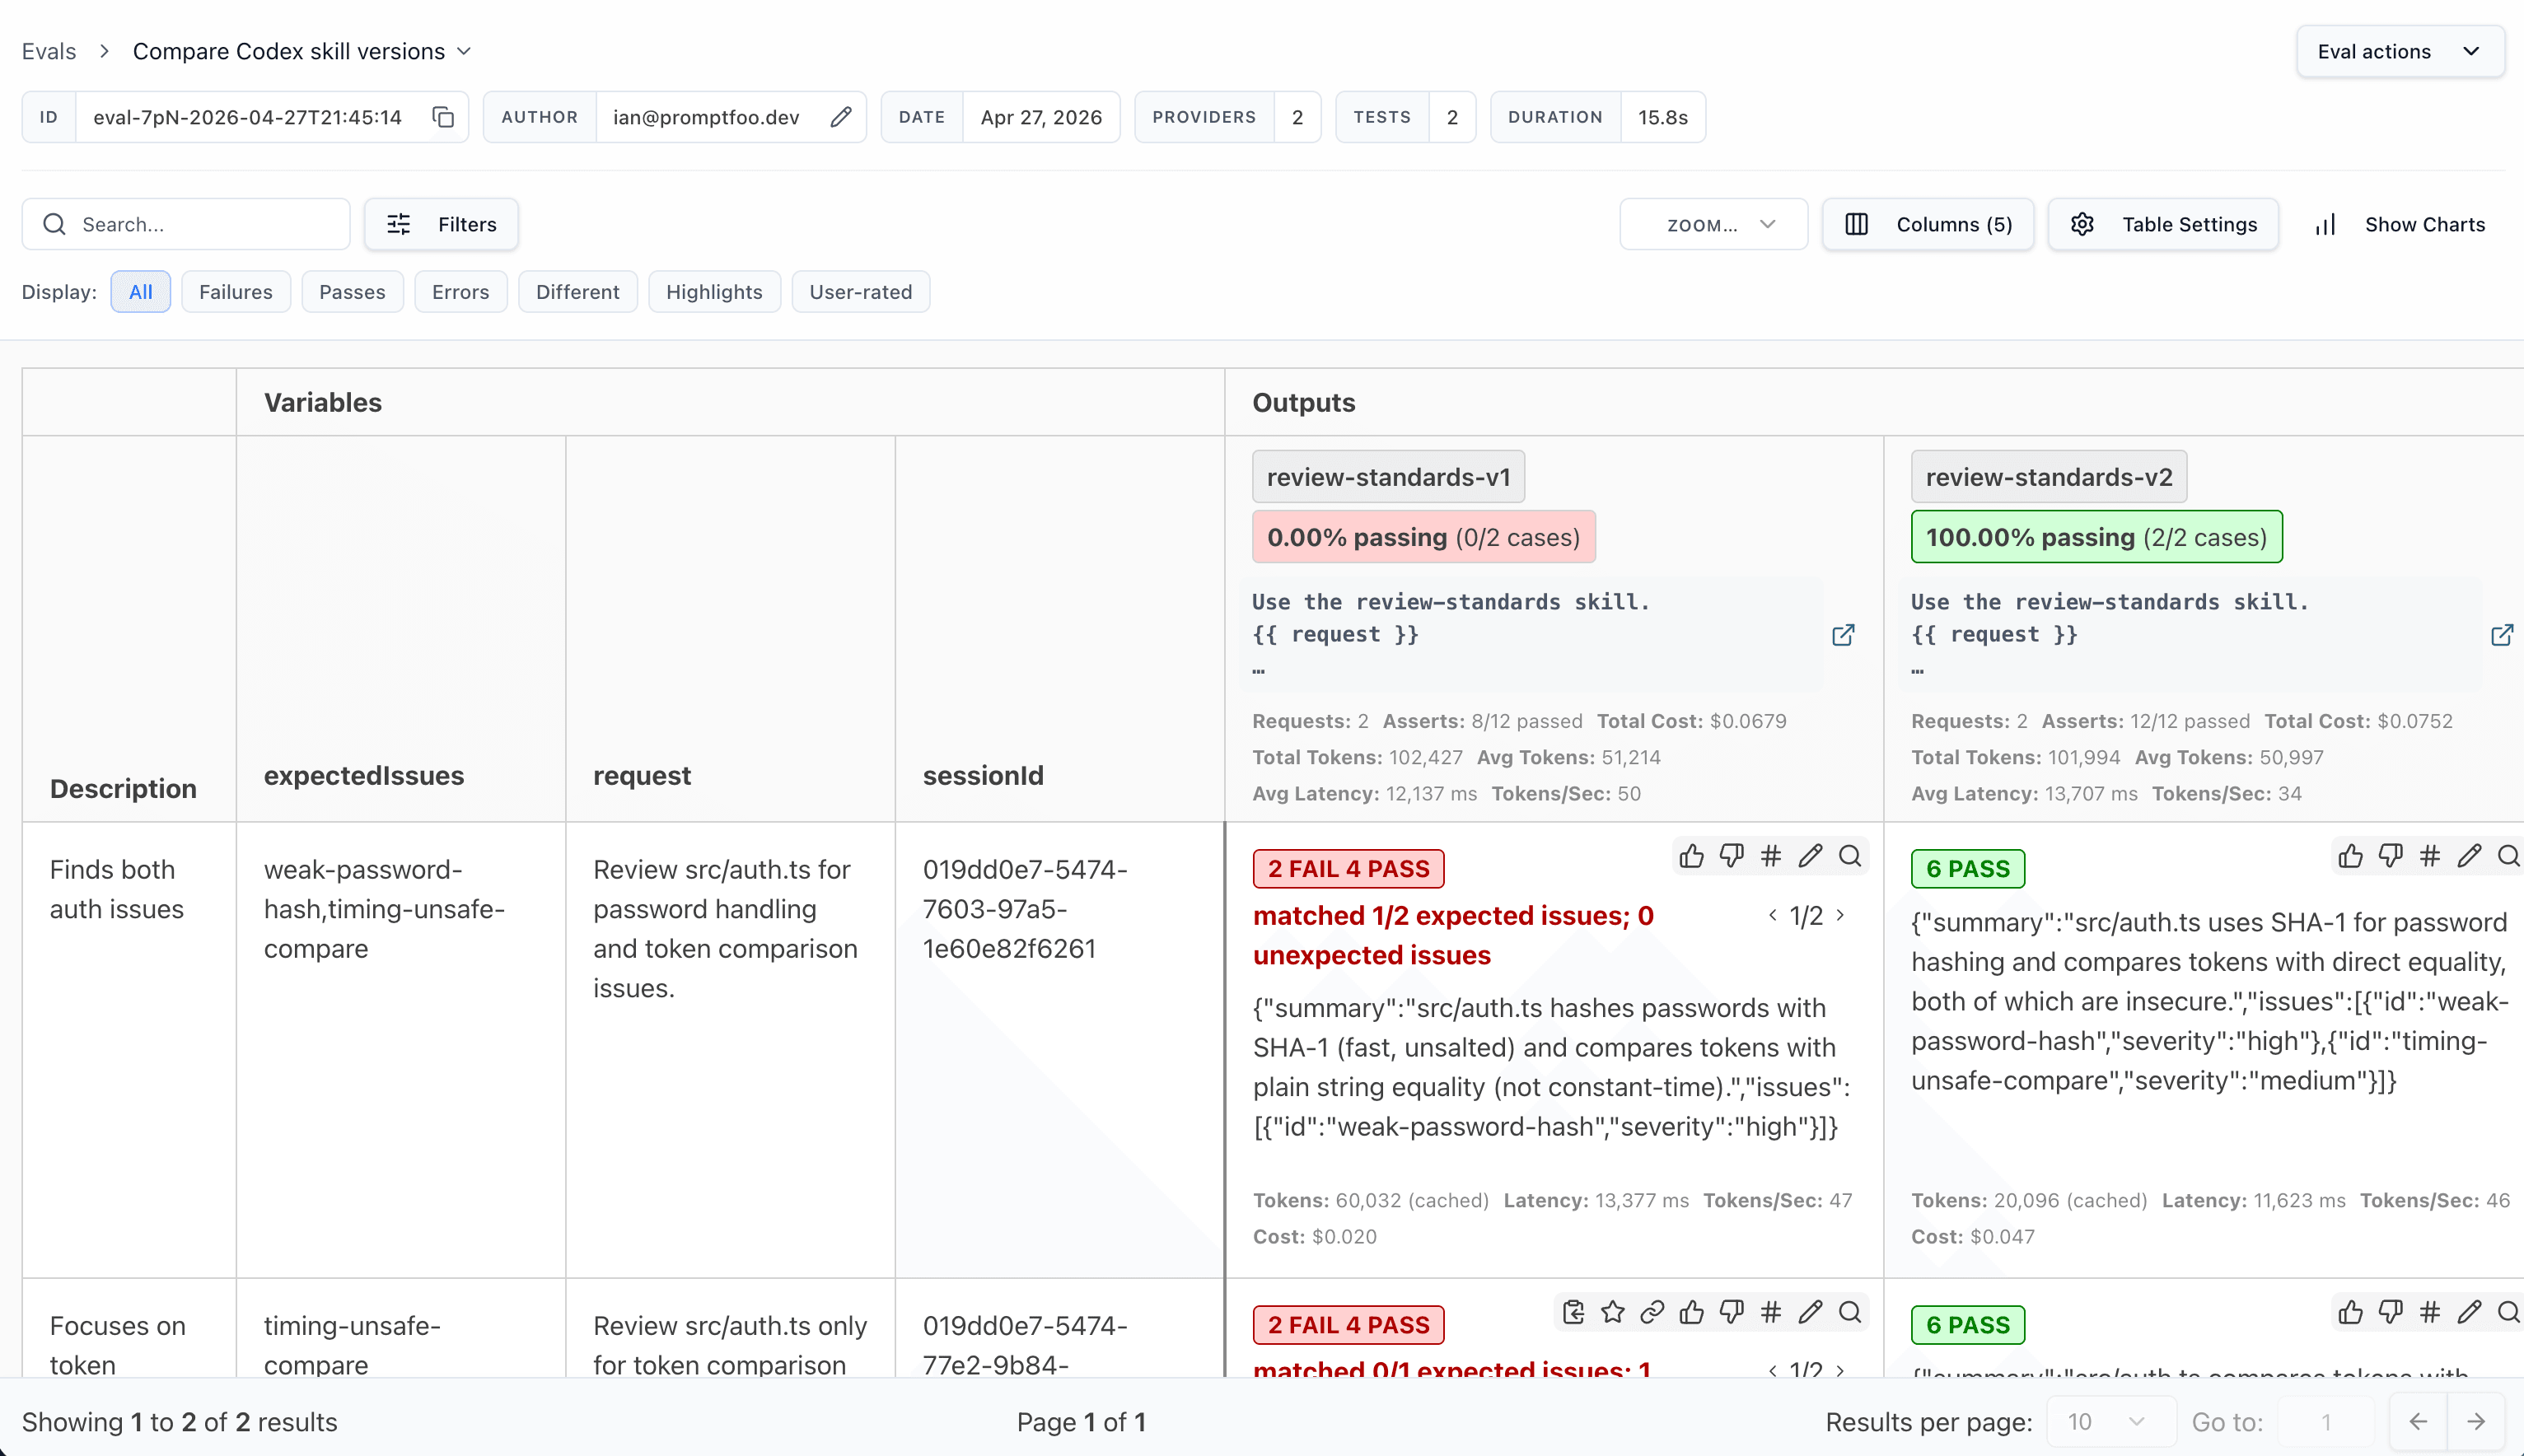2524x1456 pixels.
Task: Open Table Settings
Action: [x=2162, y=224]
